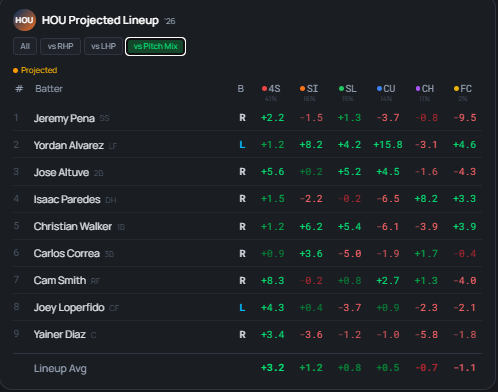
Task: Open Carlos Correa player row
Action: 247,253
